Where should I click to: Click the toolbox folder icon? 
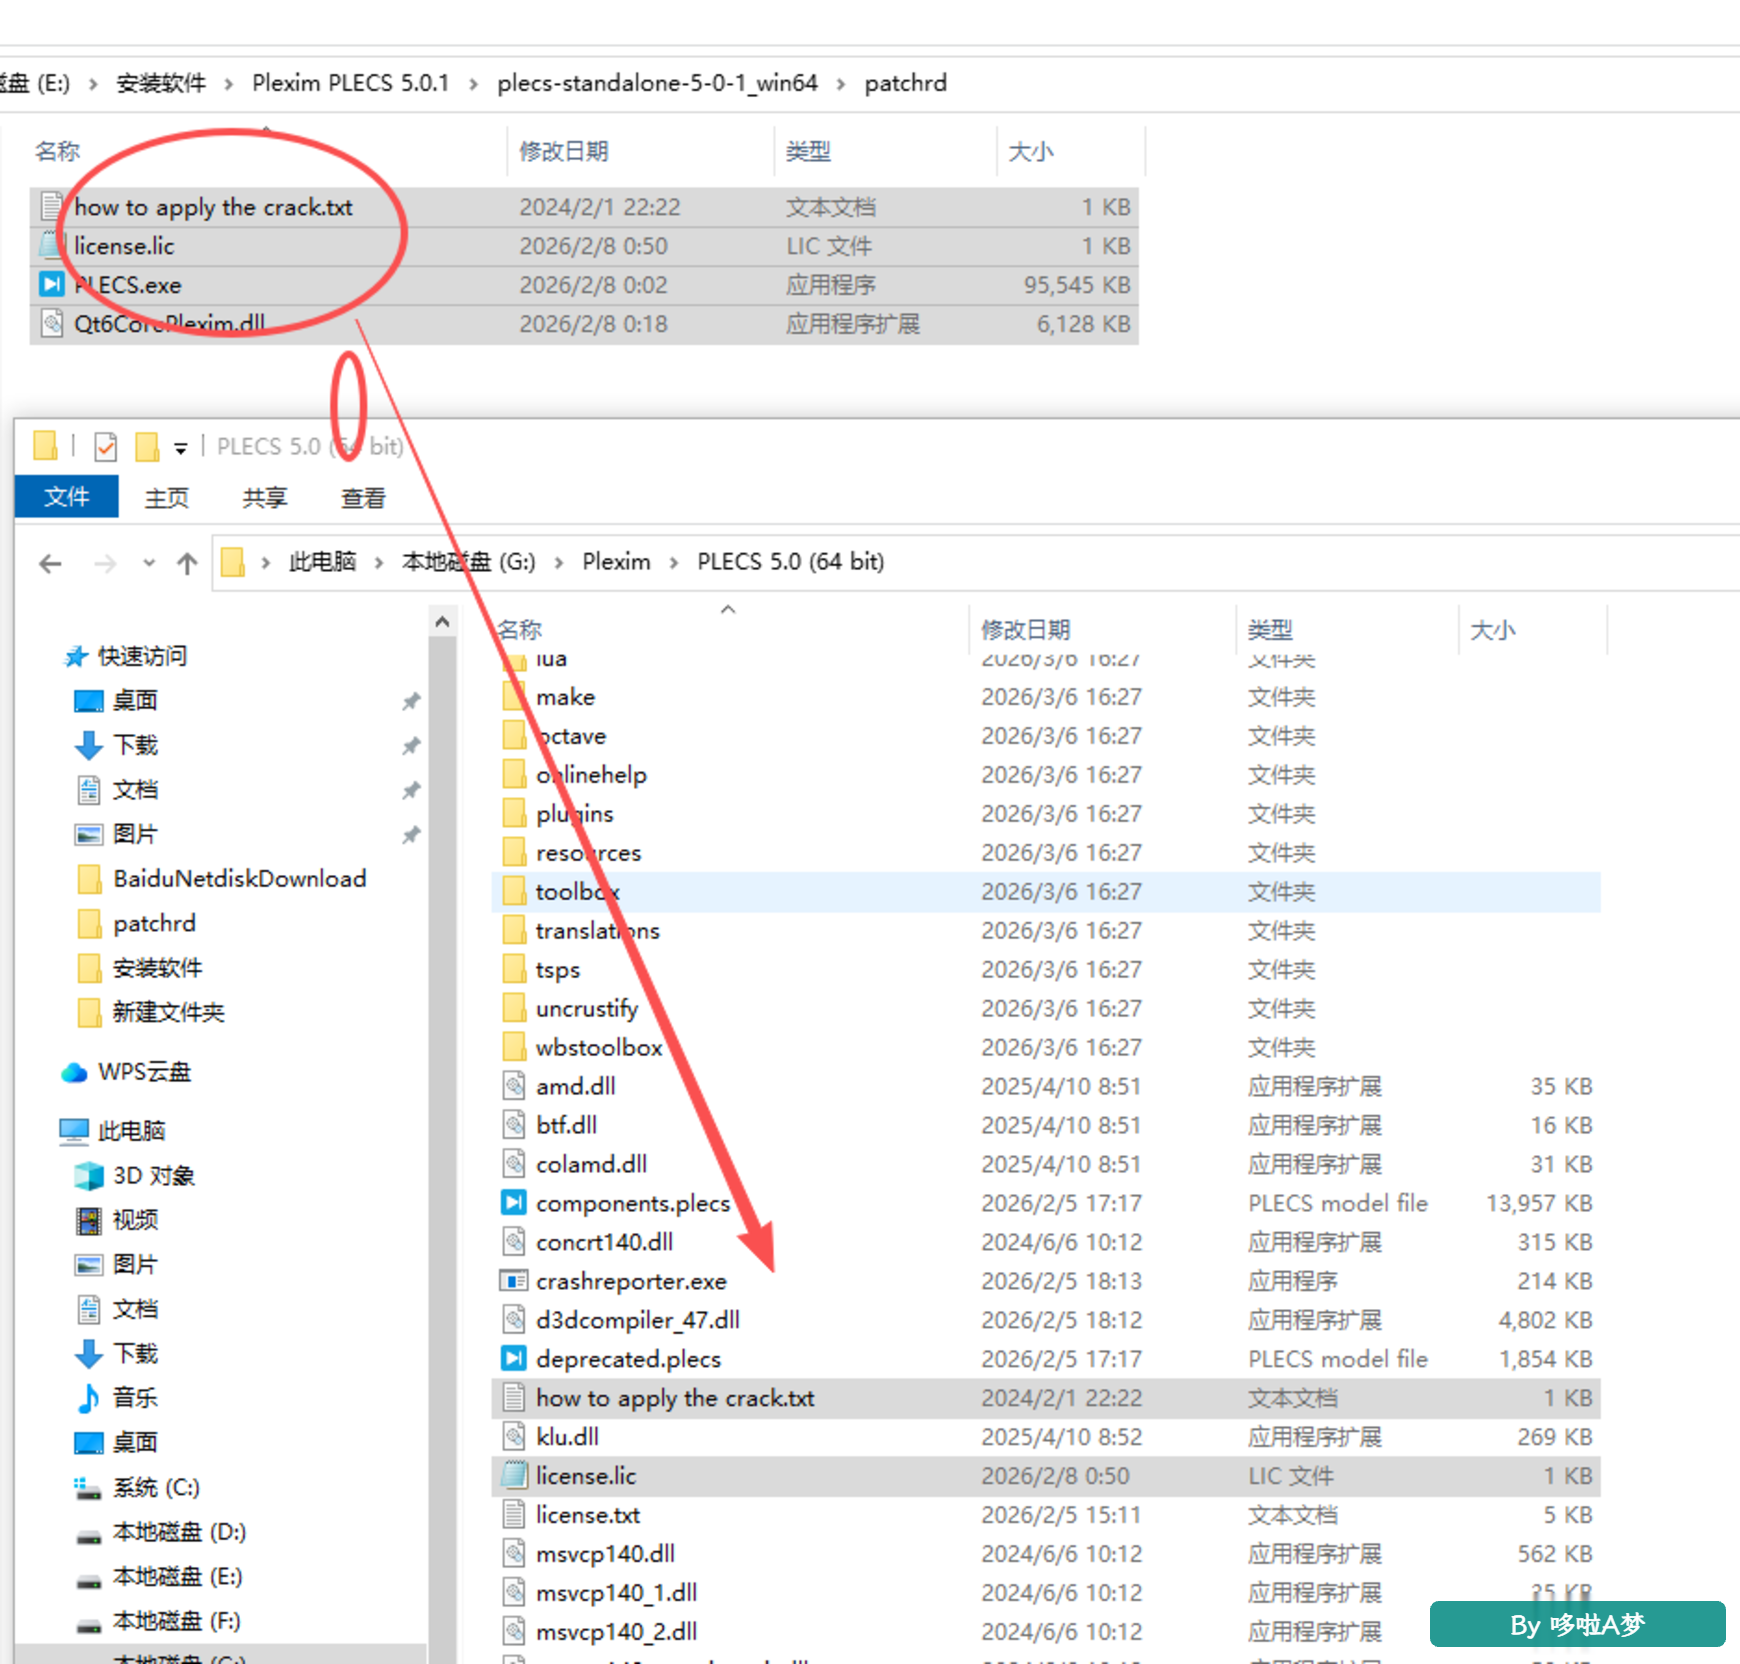coord(514,892)
